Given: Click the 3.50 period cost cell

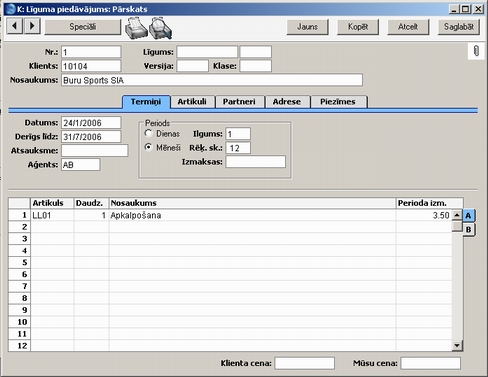Looking at the screenshot, I should tap(424, 215).
